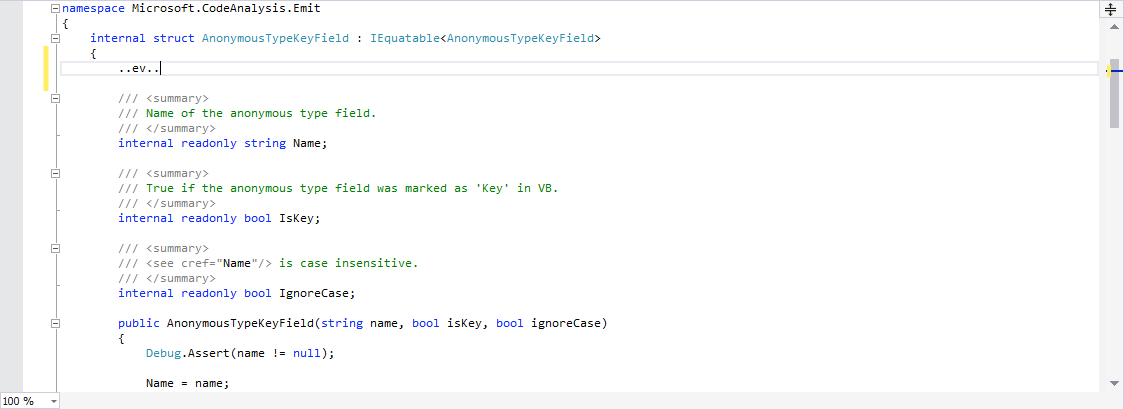Click the vertical scrollbar up arrow
This screenshot has height=409, width=1124.
tap(1115, 25)
